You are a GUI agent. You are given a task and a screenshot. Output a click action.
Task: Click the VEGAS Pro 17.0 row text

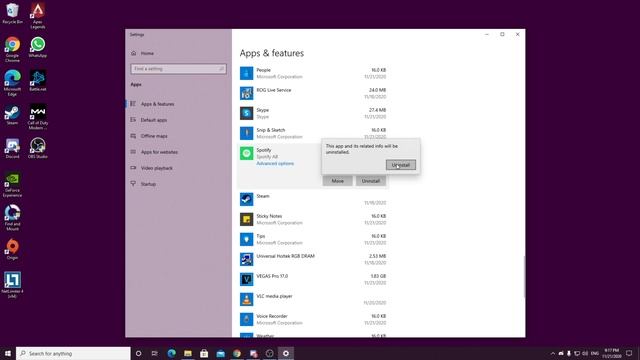pos(272,276)
